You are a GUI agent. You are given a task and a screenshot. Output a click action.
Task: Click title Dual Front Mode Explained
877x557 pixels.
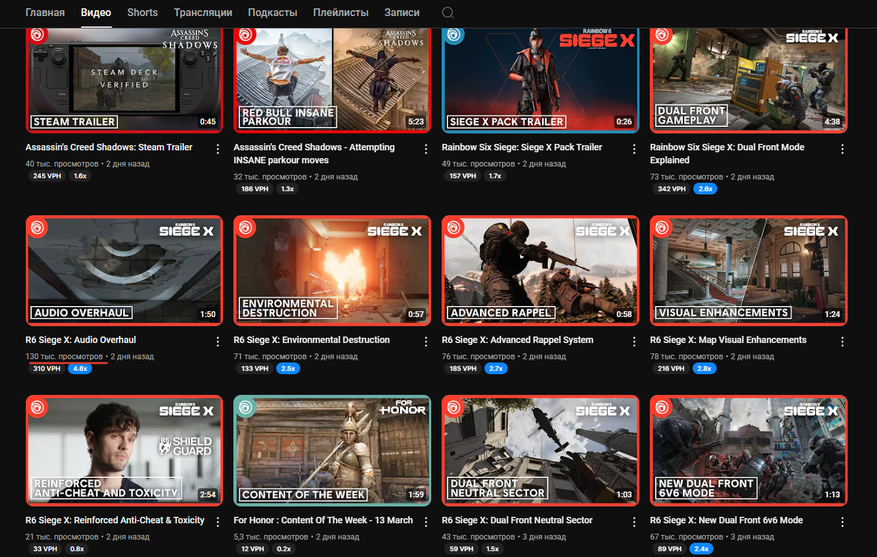[727, 153]
